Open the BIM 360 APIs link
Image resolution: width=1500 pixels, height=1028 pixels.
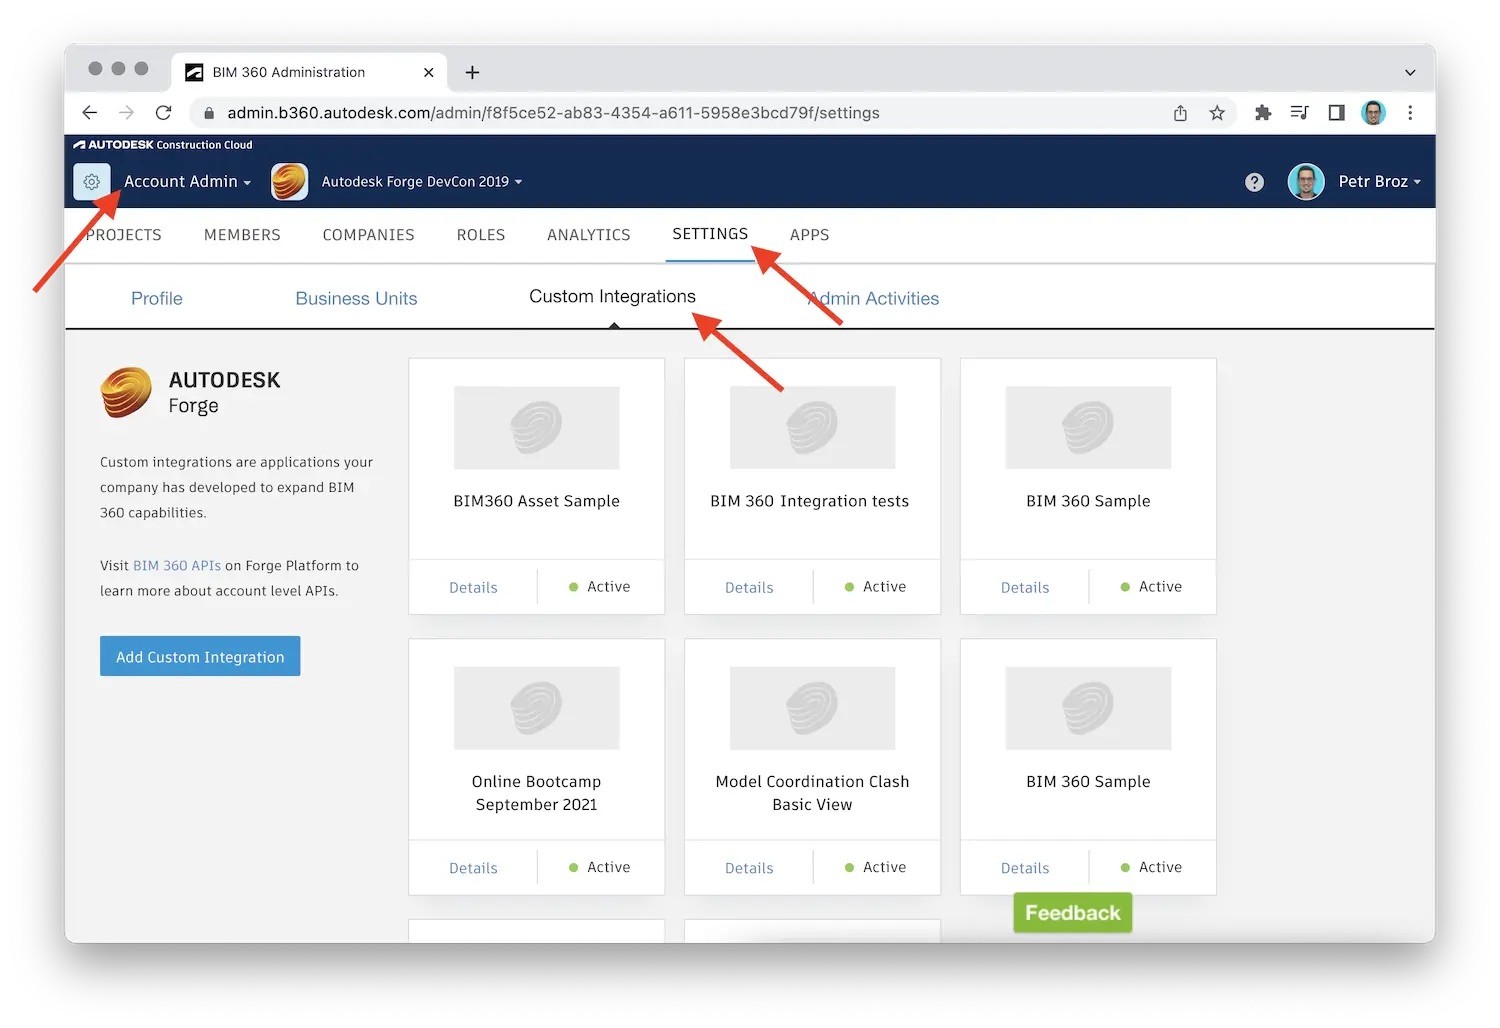coord(176,565)
